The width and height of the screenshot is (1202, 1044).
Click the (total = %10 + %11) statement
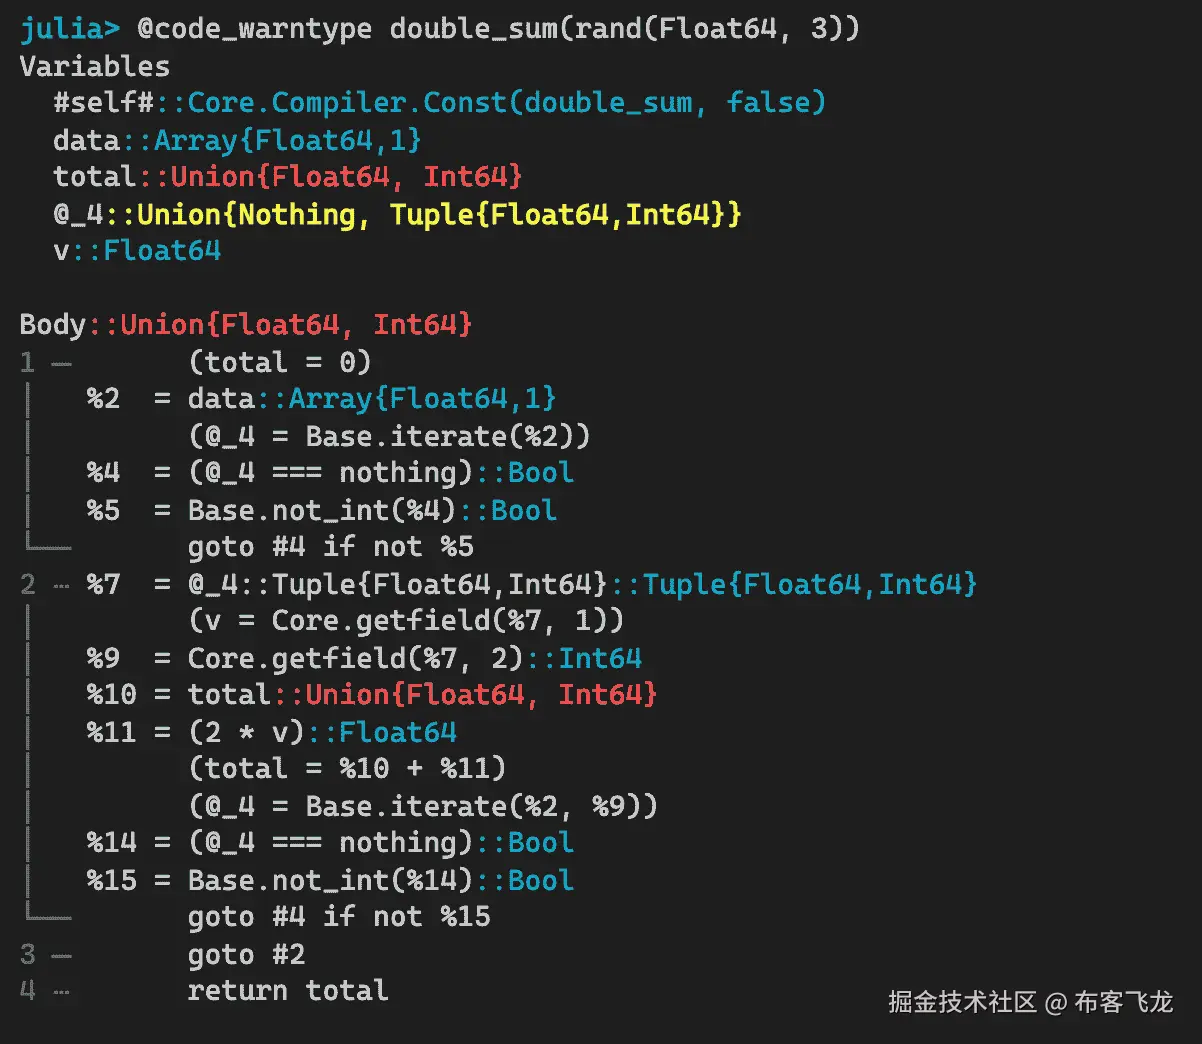[x=347, y=769]
